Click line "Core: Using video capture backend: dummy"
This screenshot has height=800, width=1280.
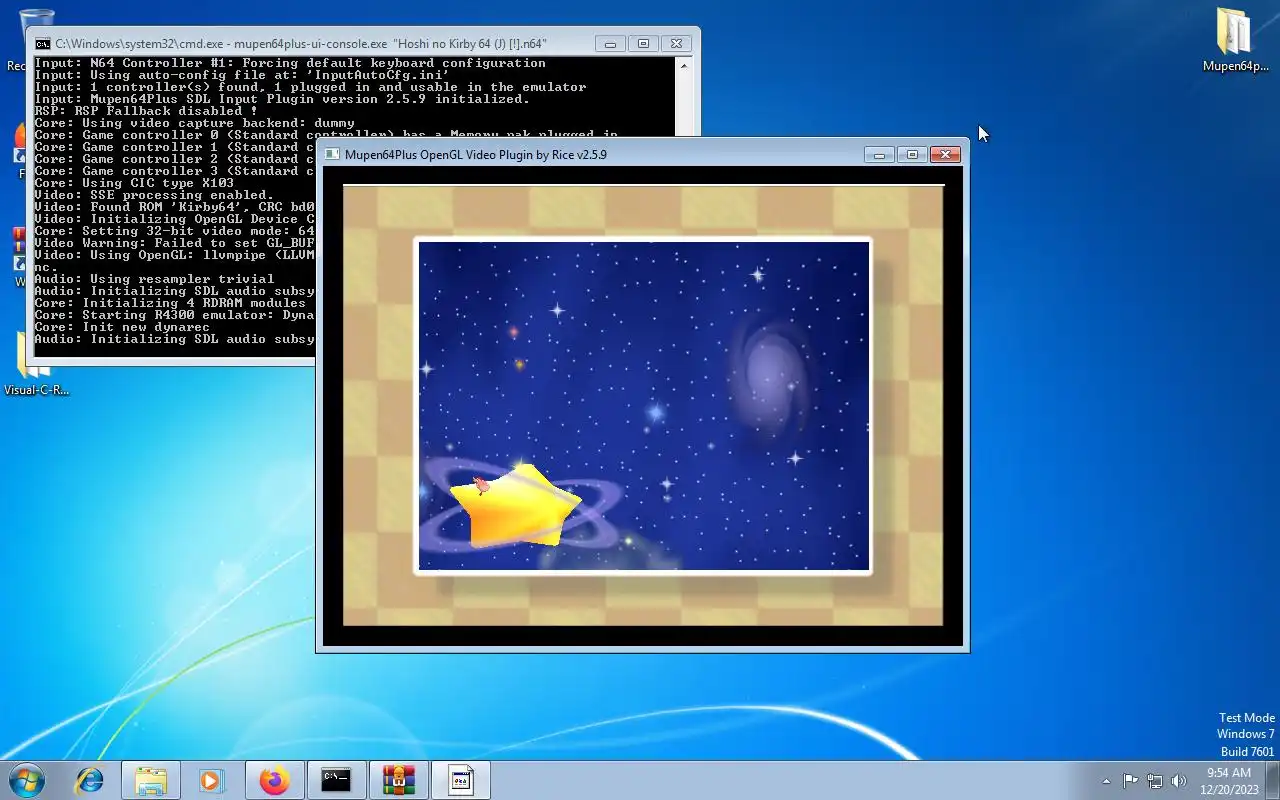point(194,123)
